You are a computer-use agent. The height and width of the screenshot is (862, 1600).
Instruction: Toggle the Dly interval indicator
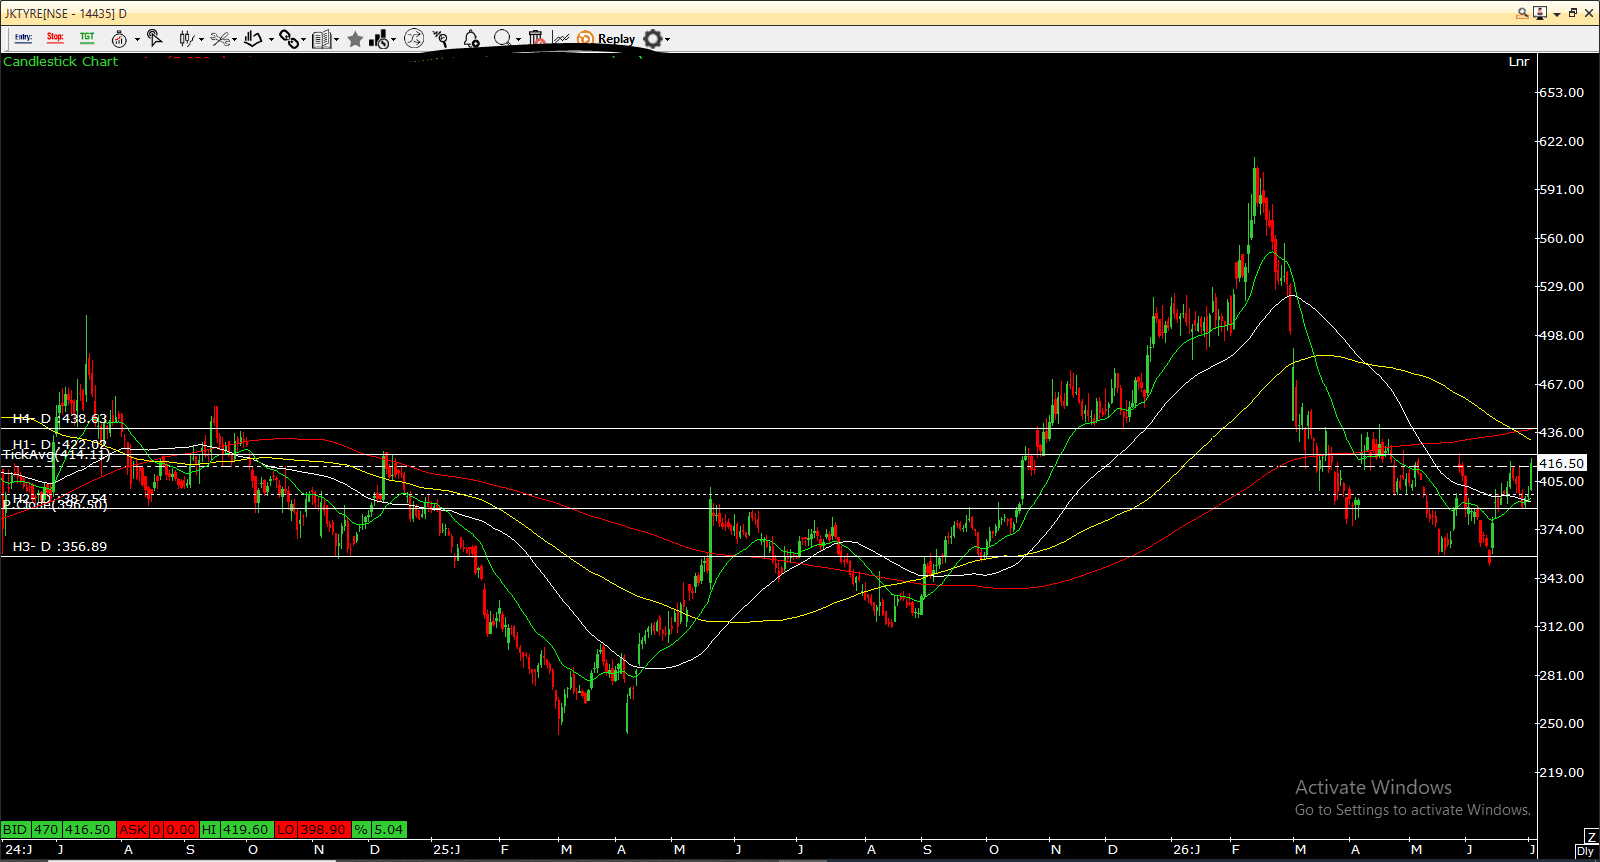(x=1585, y=851)
